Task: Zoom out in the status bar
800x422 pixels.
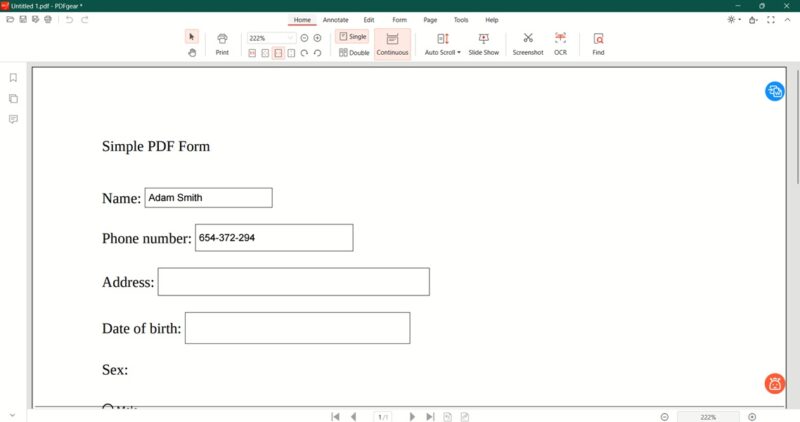Action: point(664,417)
